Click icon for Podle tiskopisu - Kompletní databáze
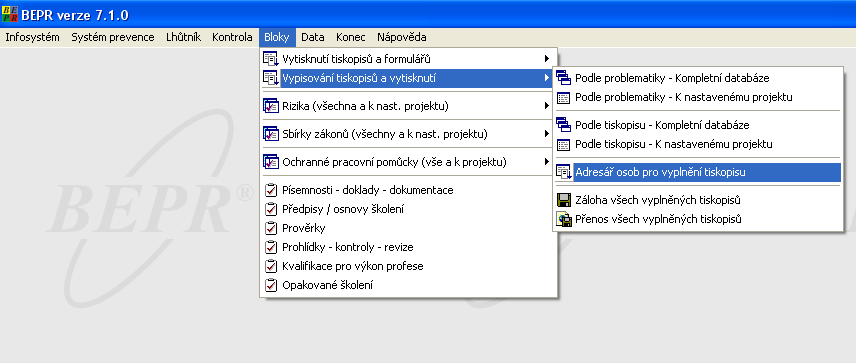Screen dimensions: 856x363 [563, 126]
